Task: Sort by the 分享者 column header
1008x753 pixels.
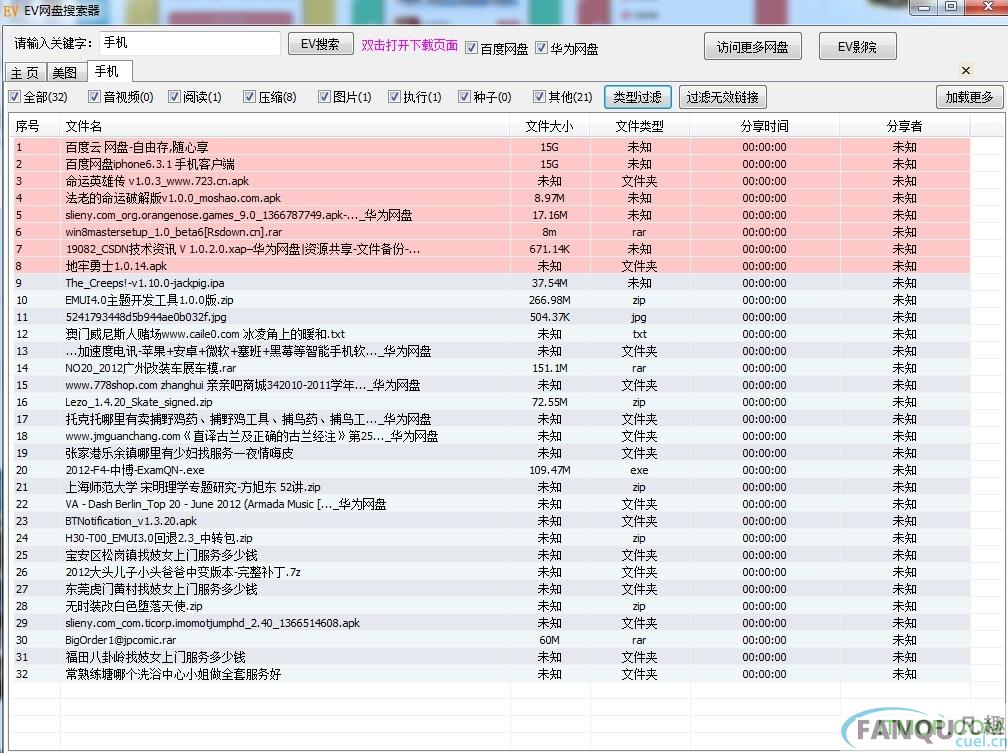Action: click(904, 127)
